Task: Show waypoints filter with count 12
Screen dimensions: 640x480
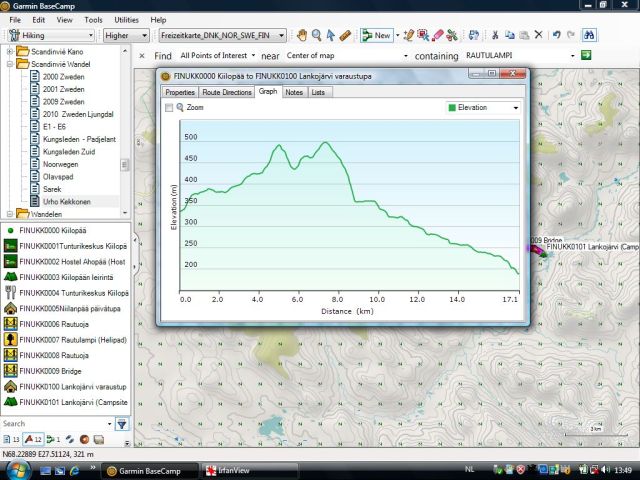Action: pos(33,439)
